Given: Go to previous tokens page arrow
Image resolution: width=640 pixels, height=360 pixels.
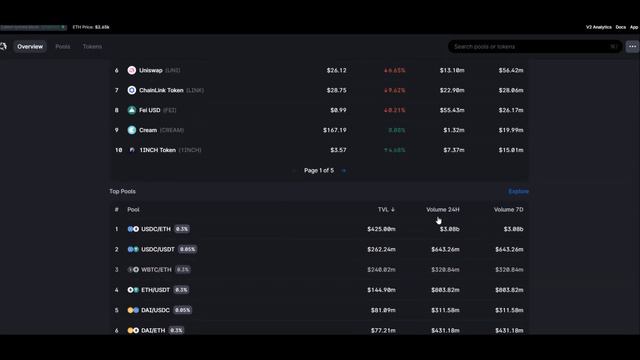Looking at the screenshot, I should coord(294,171).
